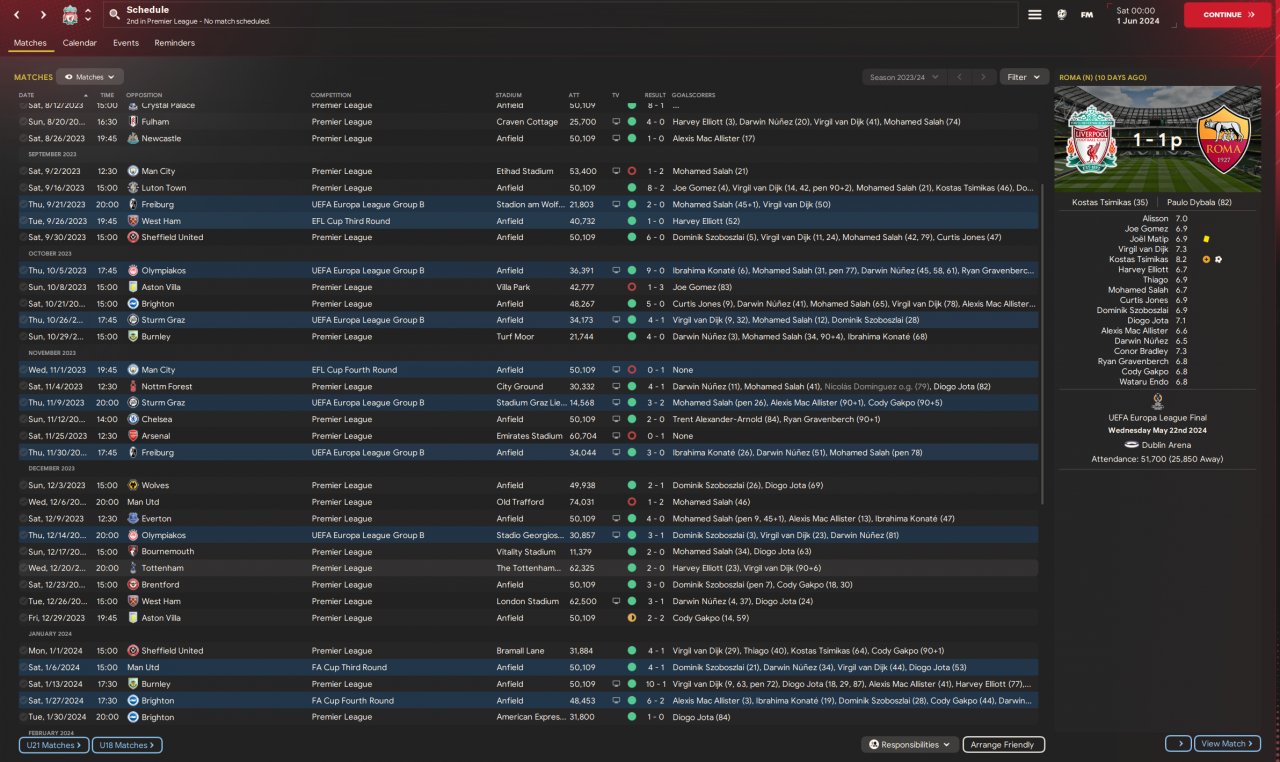Viewport: 1280px width, 762px height.
Task: Click the TV icon on the Fulham row
Action: pyautogui.click(x=616, y=122)
